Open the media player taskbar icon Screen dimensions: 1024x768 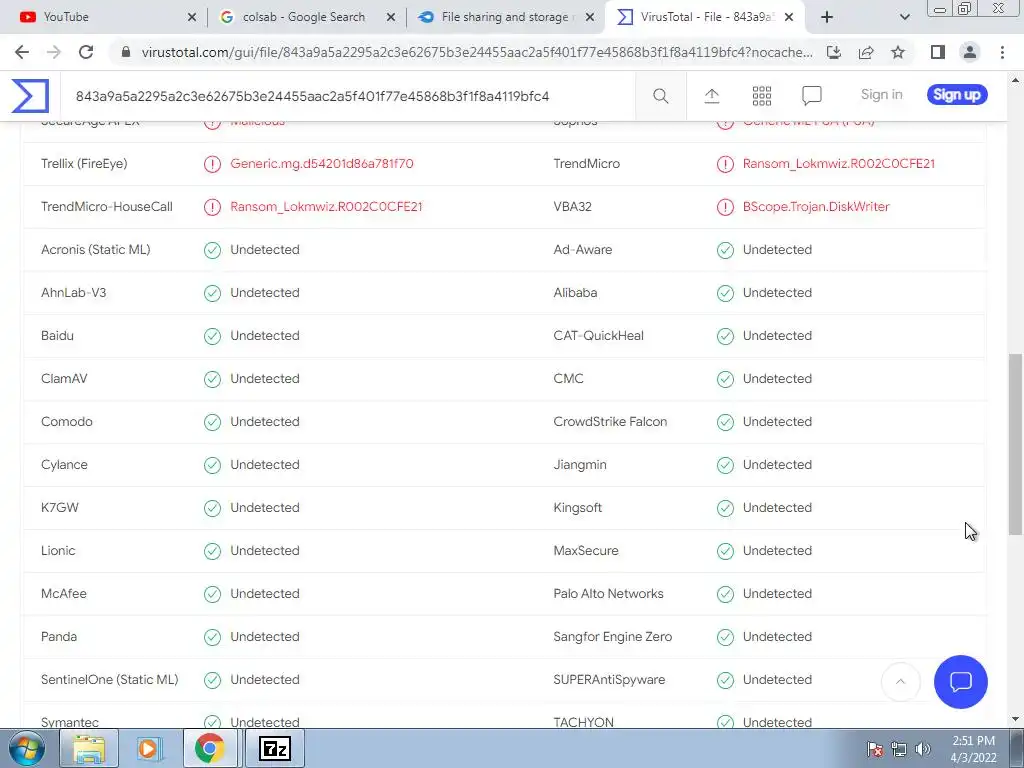click(148, 748)
